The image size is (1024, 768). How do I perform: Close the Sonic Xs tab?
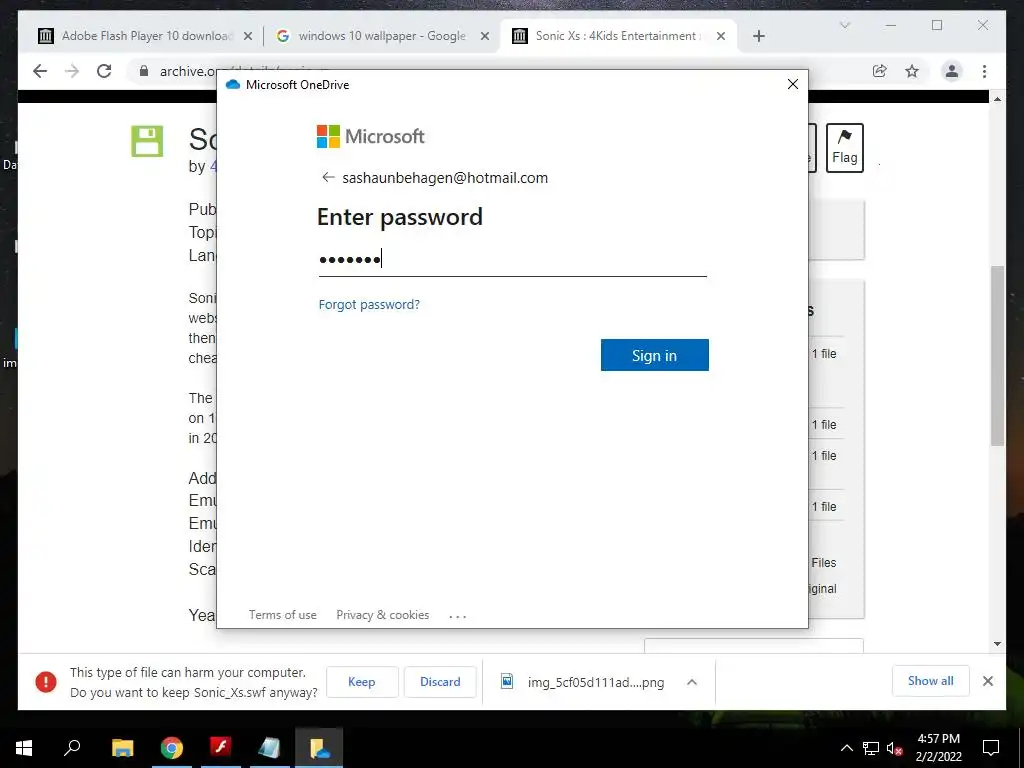click(720, 37)
